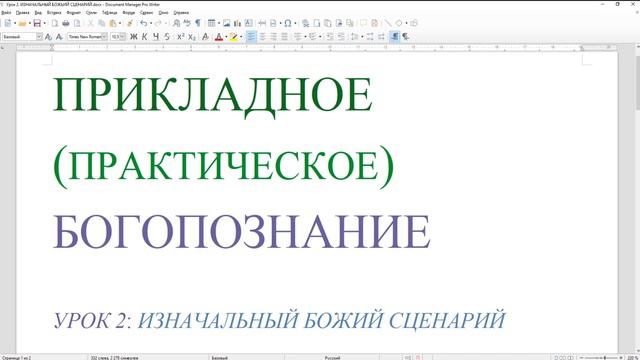The image size is (640, 360).
Task: Toggle strikethrough S formatting
Action: click(167, 37)
